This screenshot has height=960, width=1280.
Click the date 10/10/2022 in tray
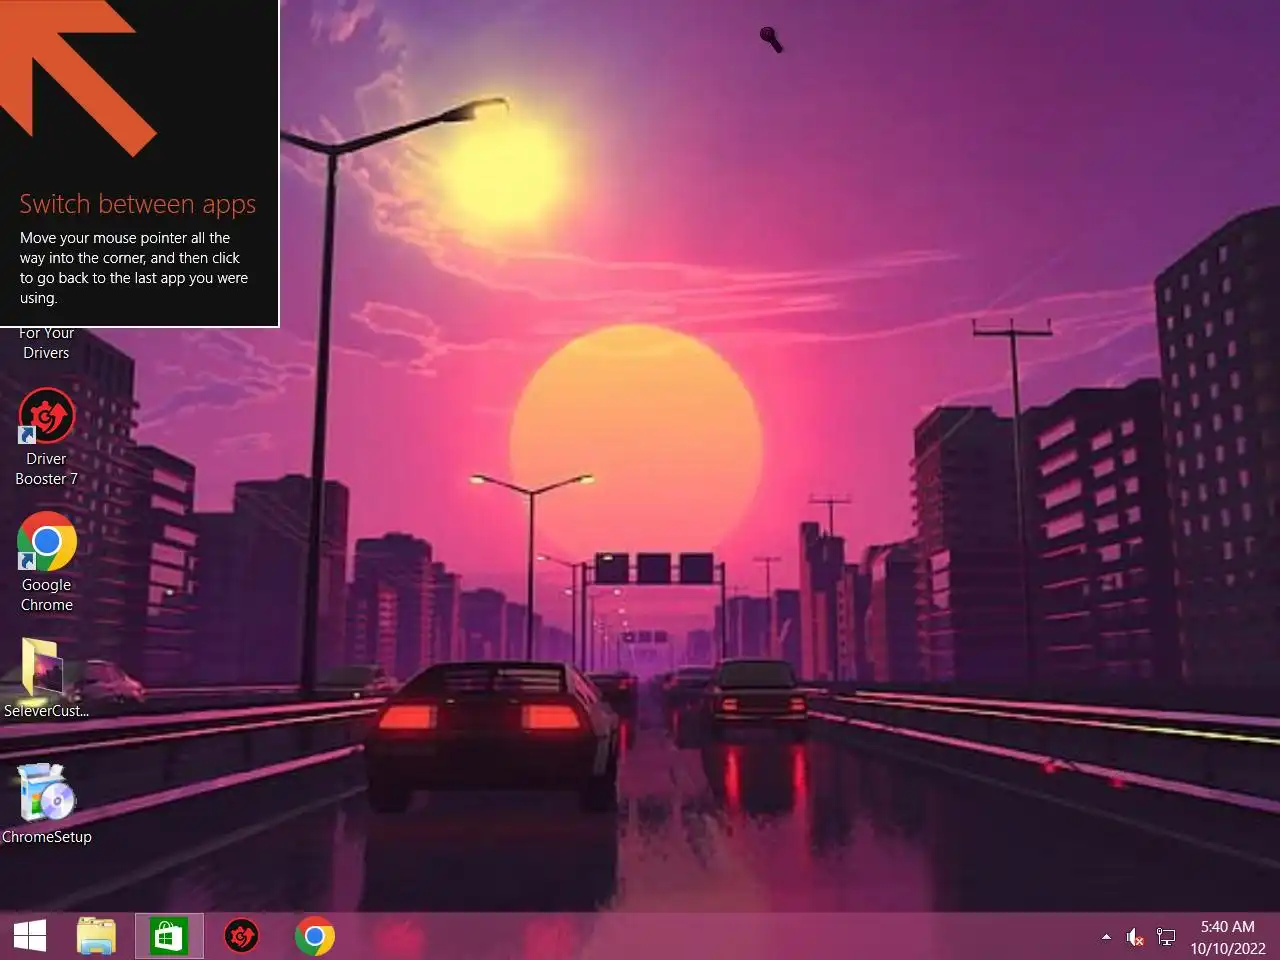tap(1228, 948)
